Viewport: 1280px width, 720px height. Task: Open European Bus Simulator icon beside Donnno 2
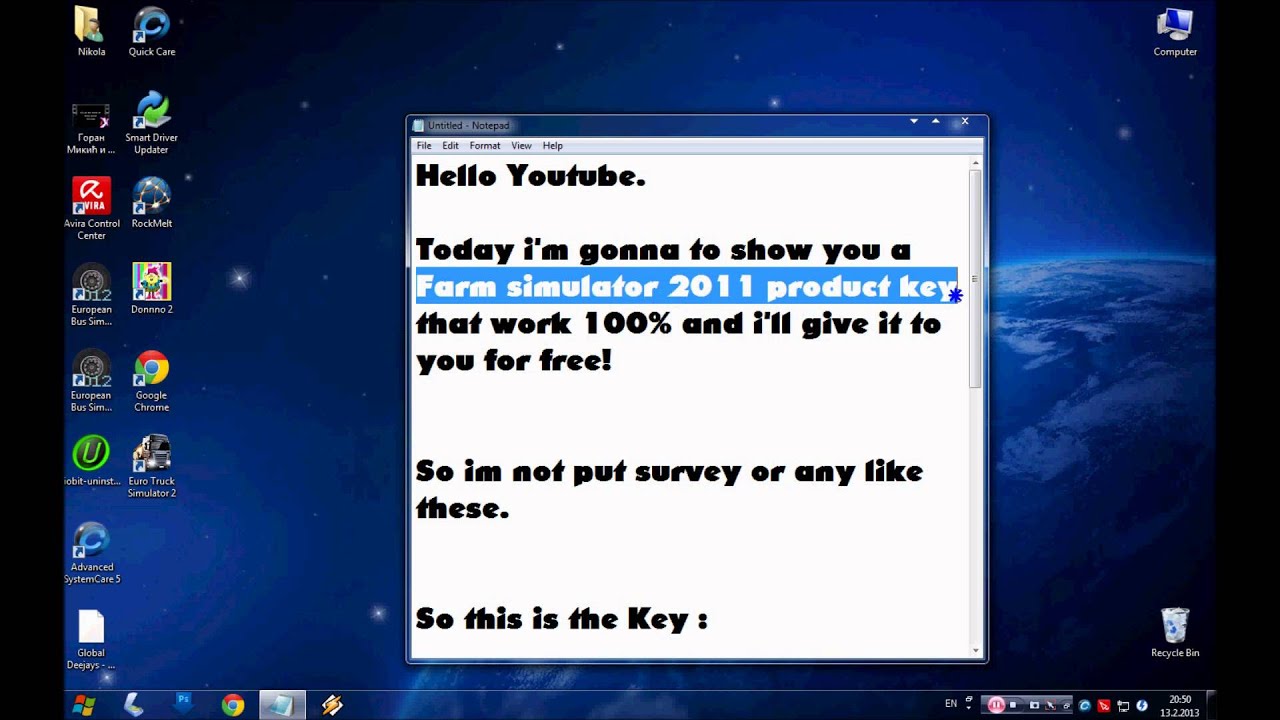click(91, 294)
